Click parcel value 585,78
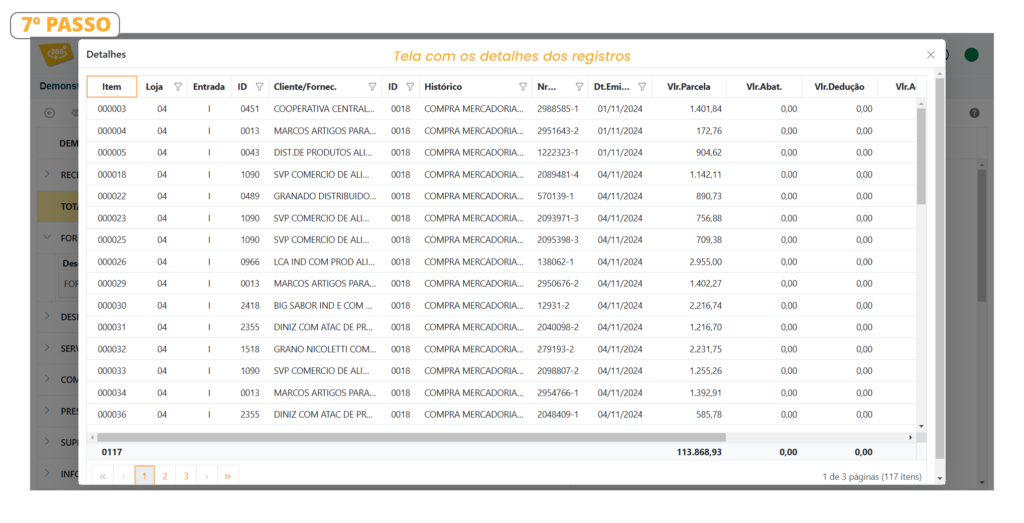The width and height of the screenshot is (1024, 523). click(709, 415)
